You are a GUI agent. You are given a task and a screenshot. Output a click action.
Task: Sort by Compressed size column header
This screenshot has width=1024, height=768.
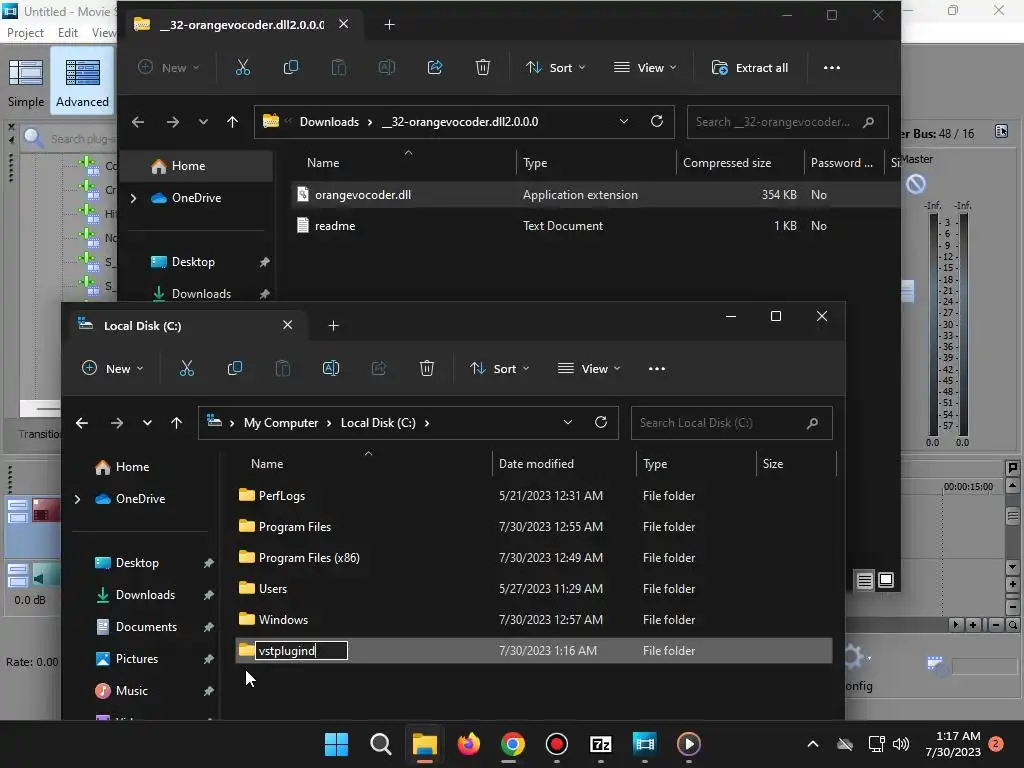(726, 163)
